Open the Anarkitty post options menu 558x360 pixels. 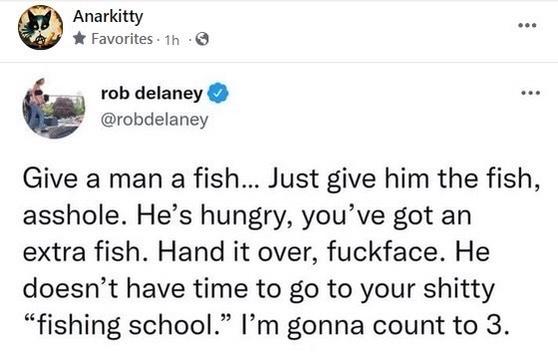point(527,26)
